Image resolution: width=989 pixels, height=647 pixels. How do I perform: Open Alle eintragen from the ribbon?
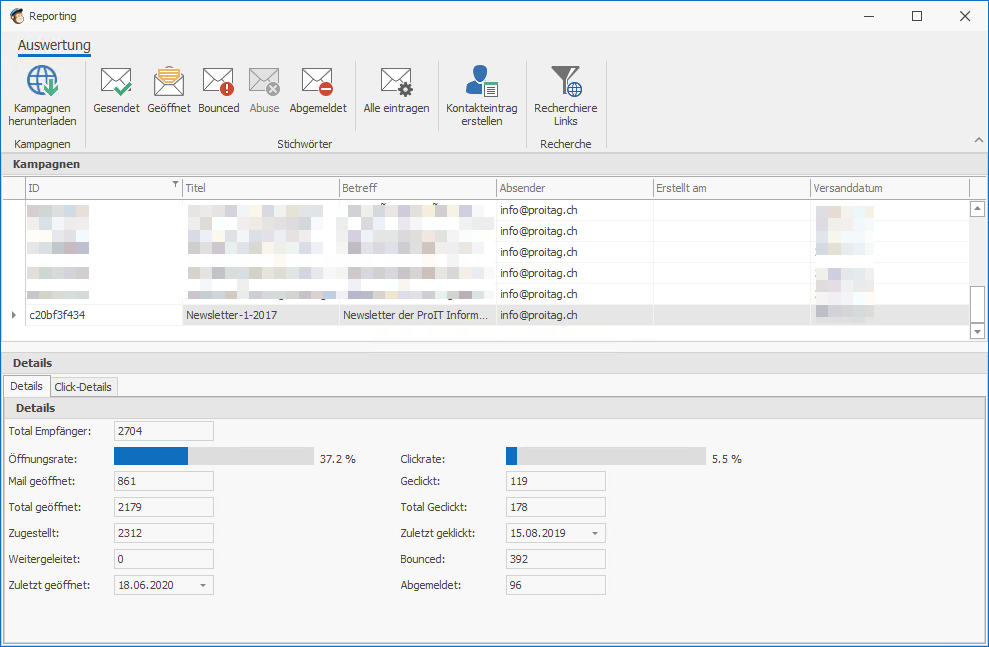(396, 82)
